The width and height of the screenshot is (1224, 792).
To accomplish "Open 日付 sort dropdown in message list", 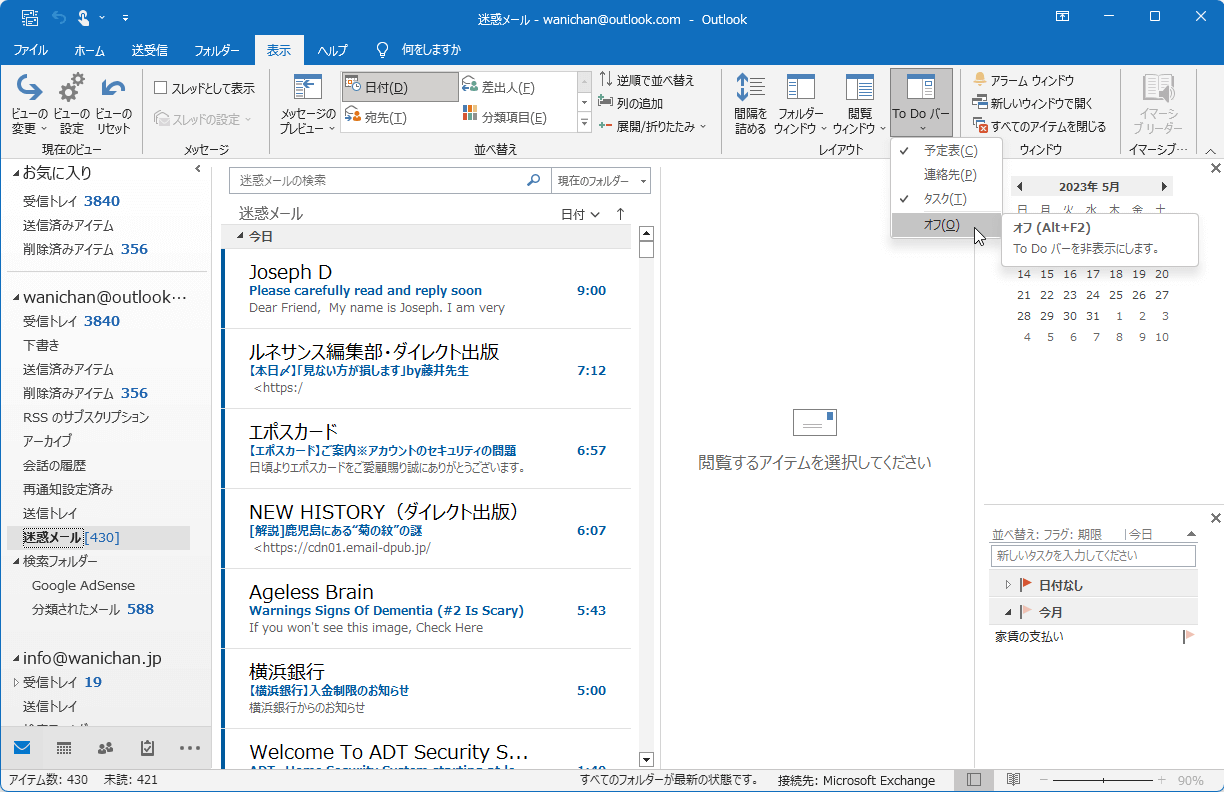I will [580, 214].
